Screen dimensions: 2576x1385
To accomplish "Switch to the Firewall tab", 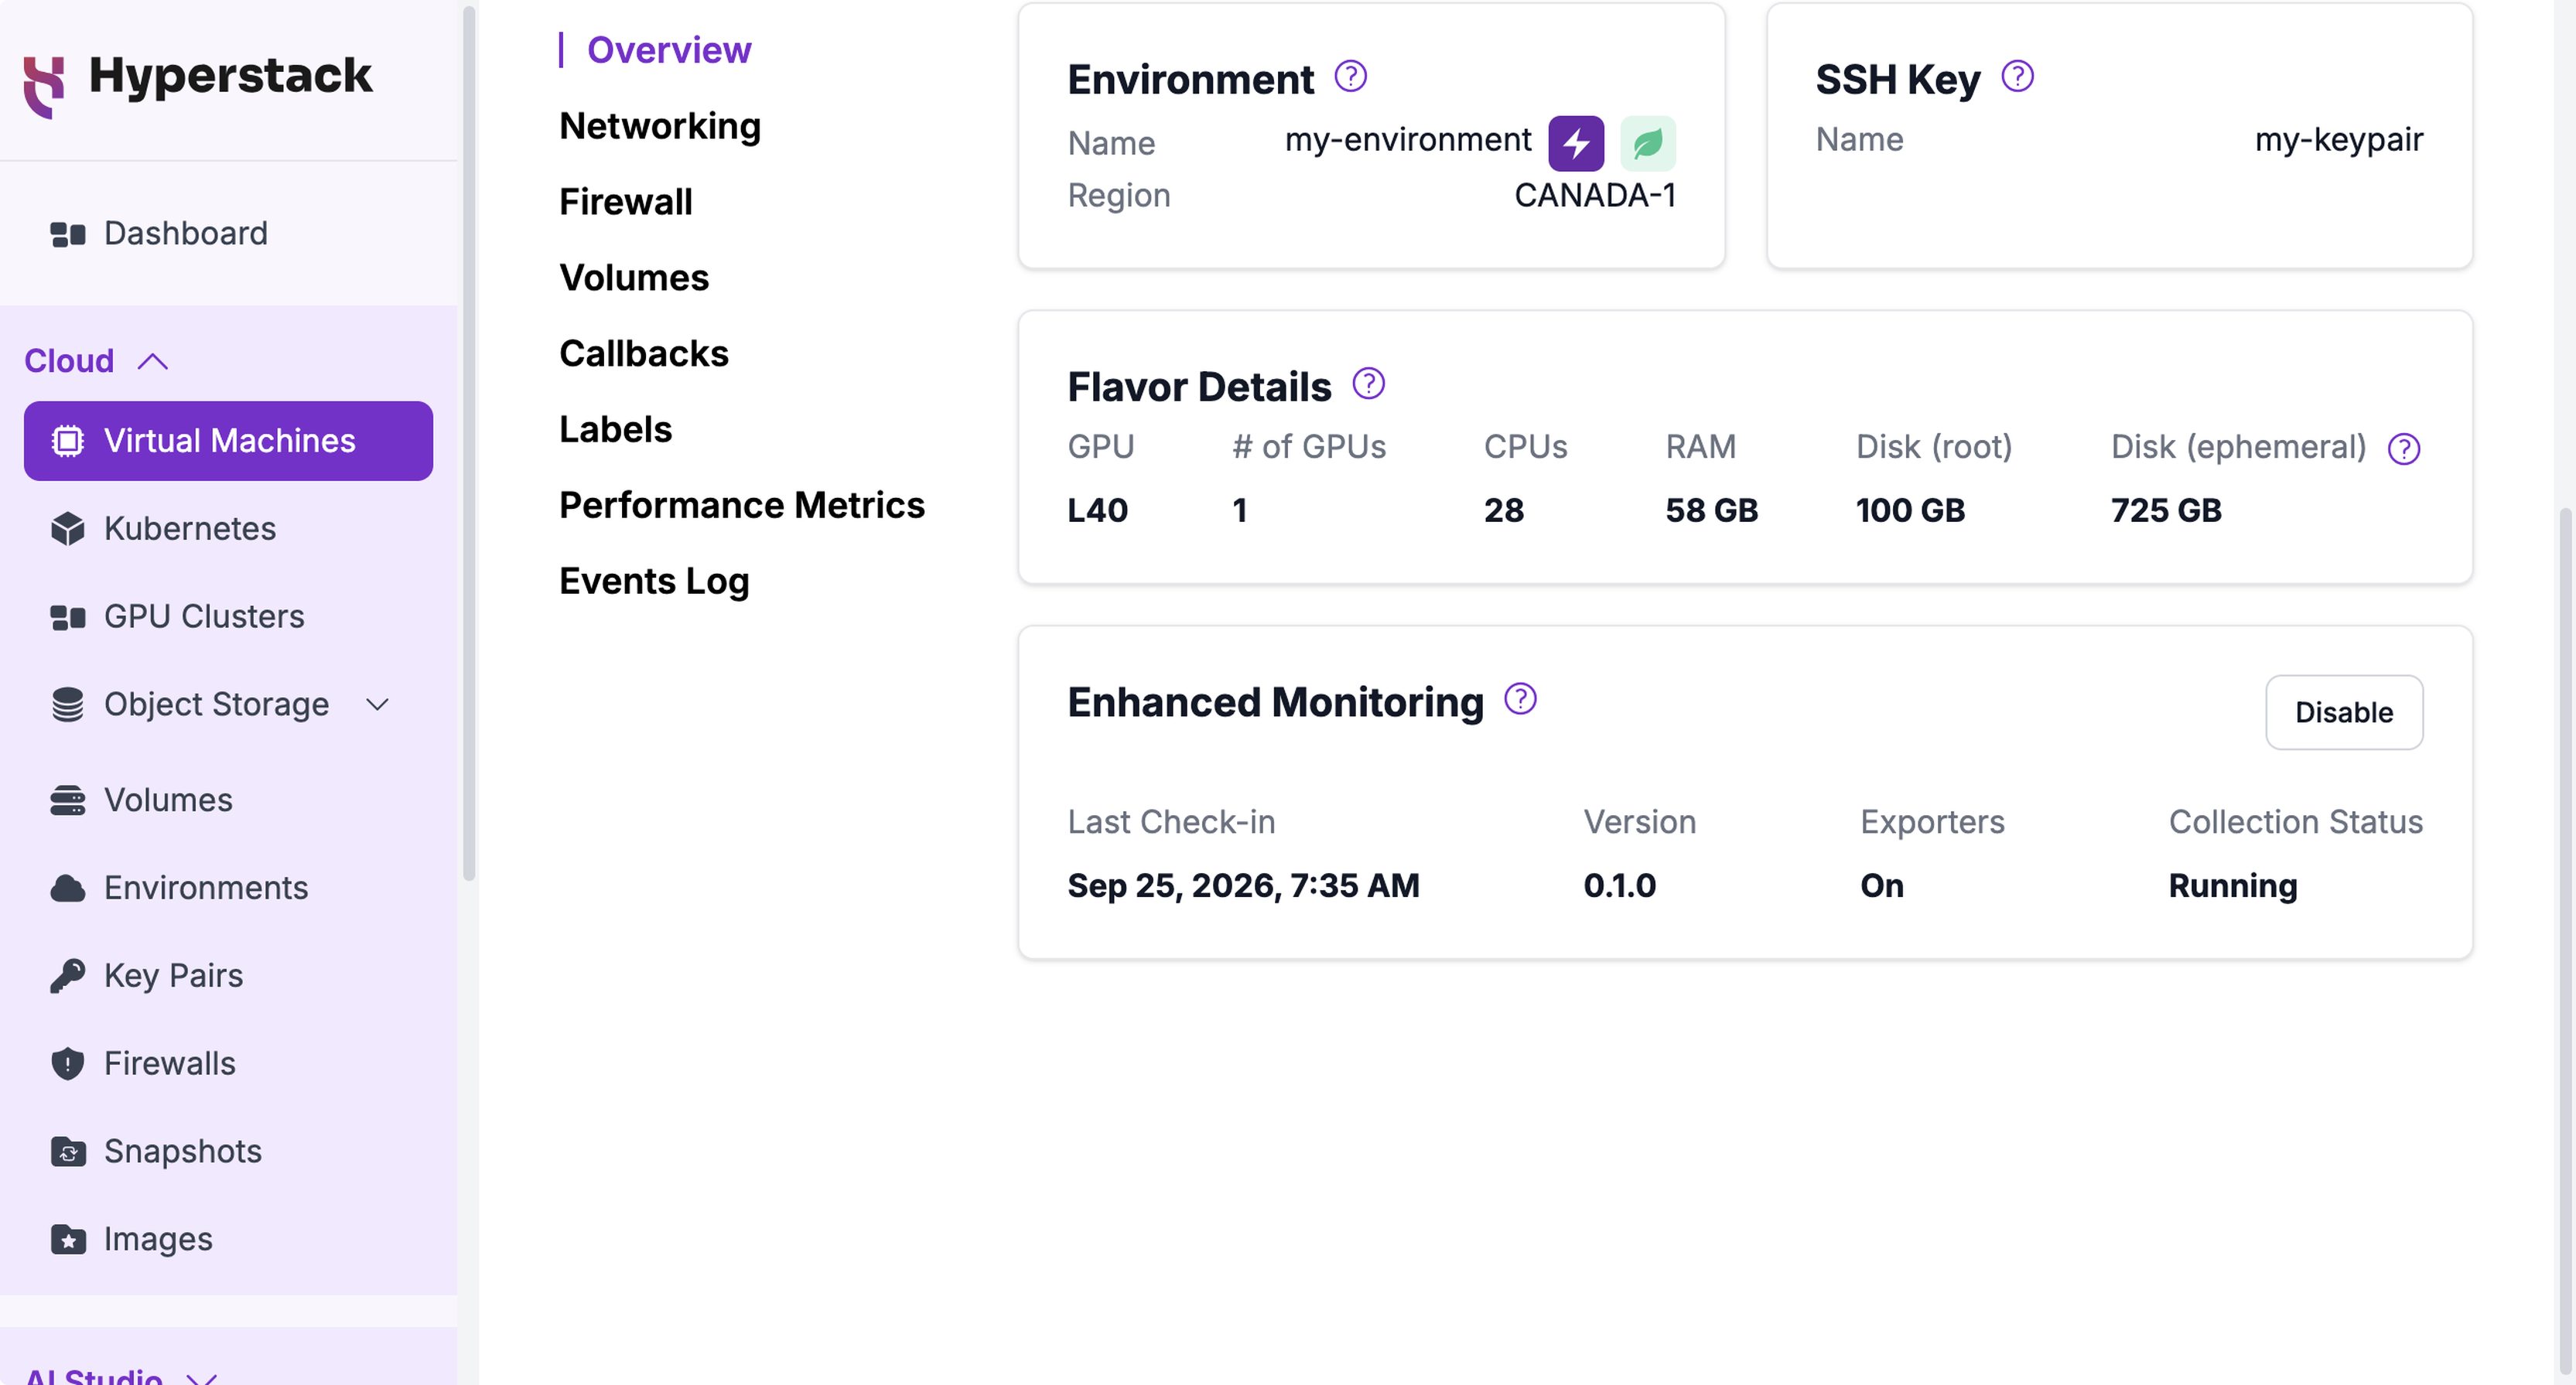I will (x=626, y=202).
